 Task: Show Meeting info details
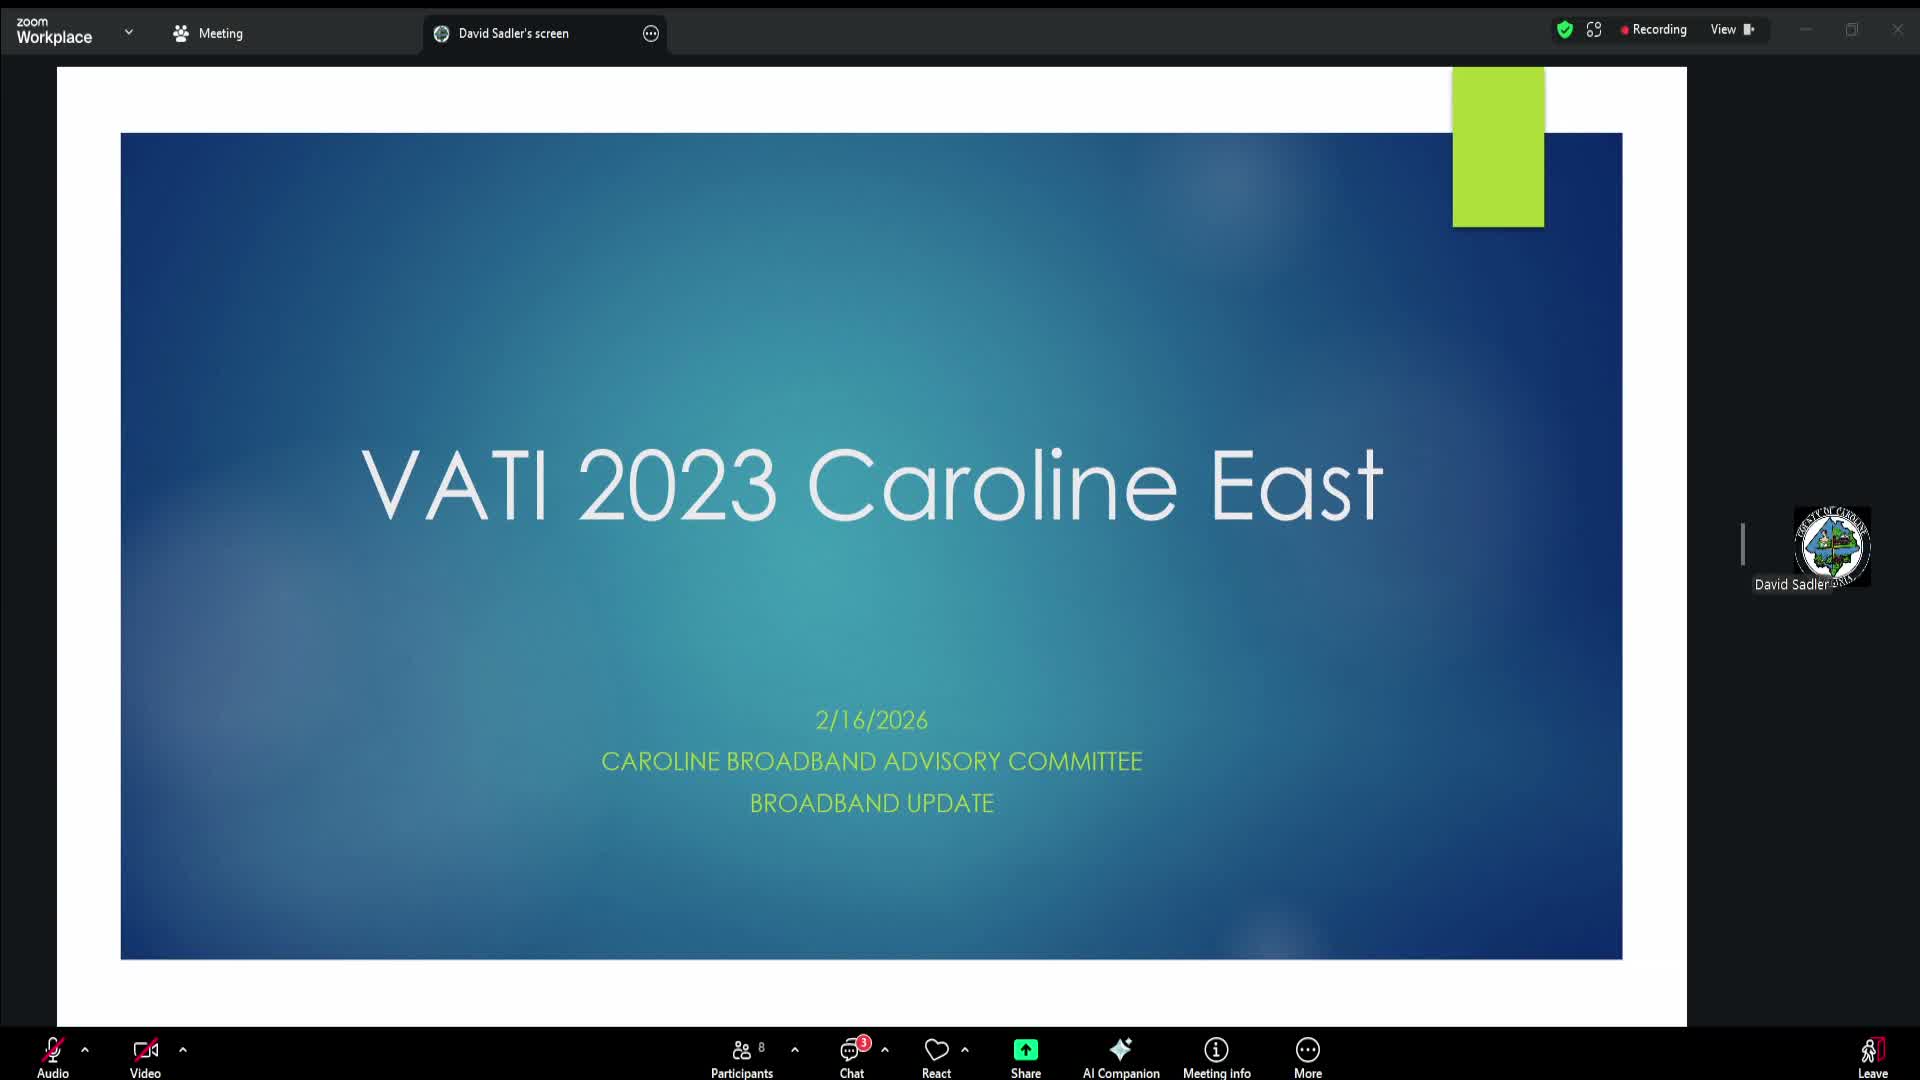coord(1216,1056)
